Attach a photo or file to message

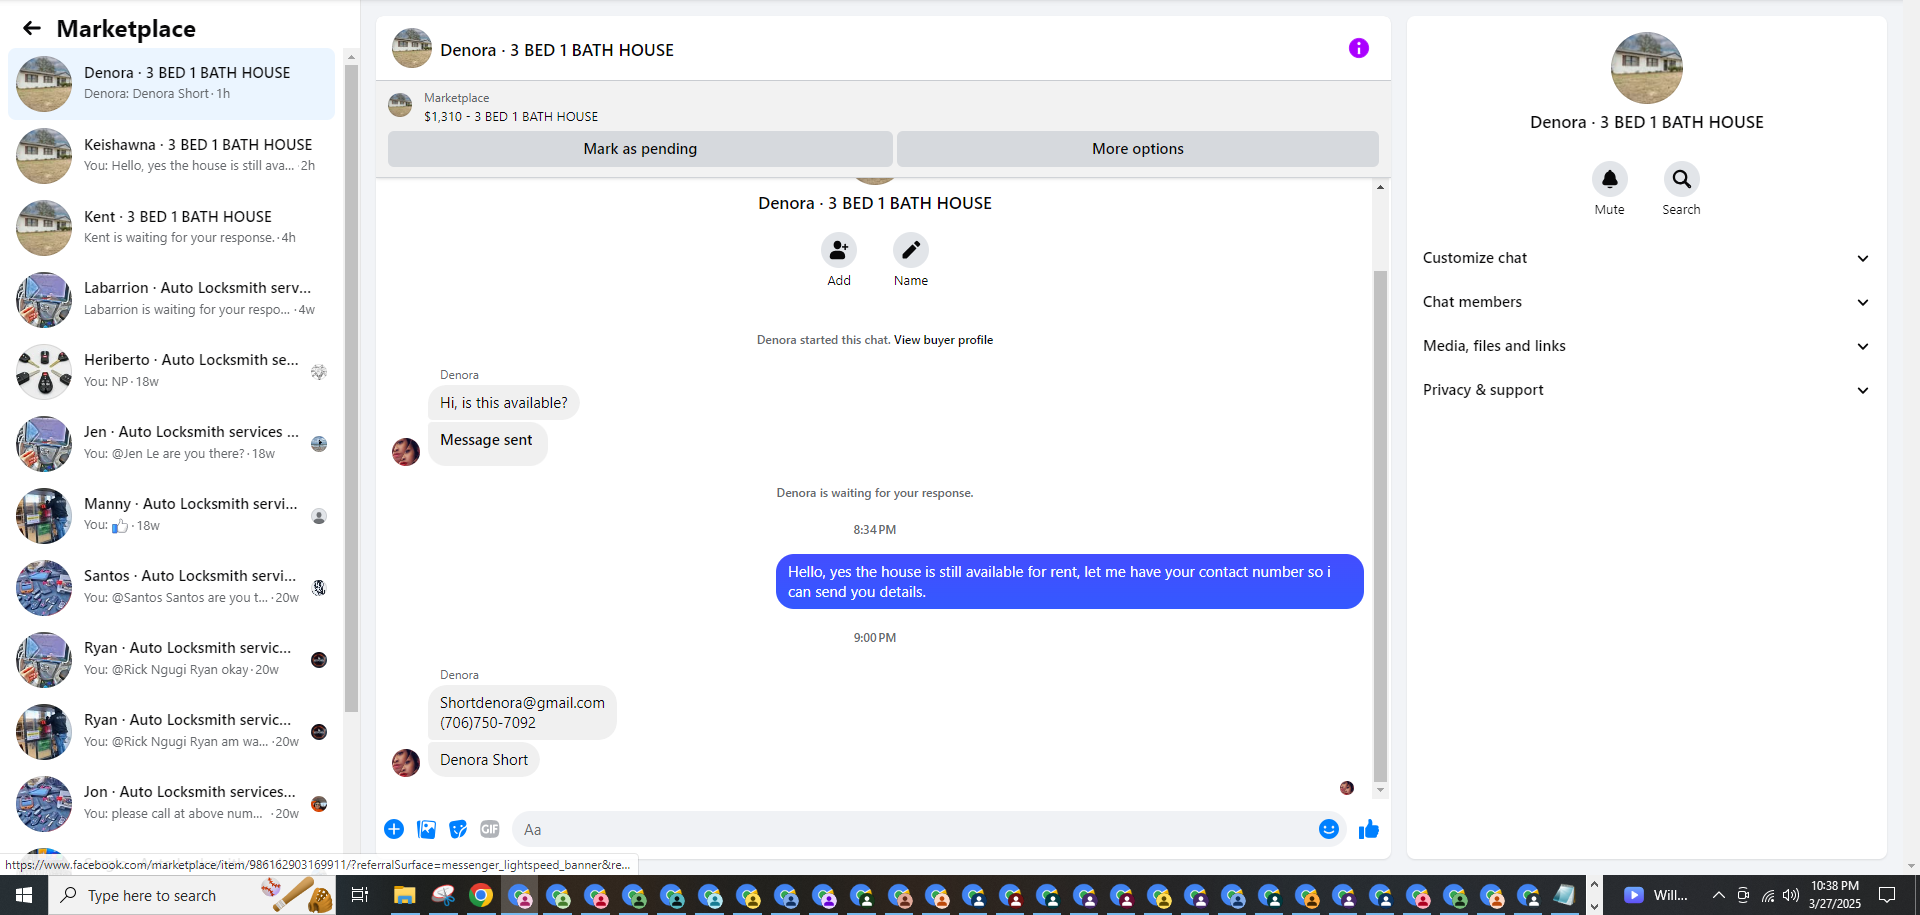tap(427, 829)
